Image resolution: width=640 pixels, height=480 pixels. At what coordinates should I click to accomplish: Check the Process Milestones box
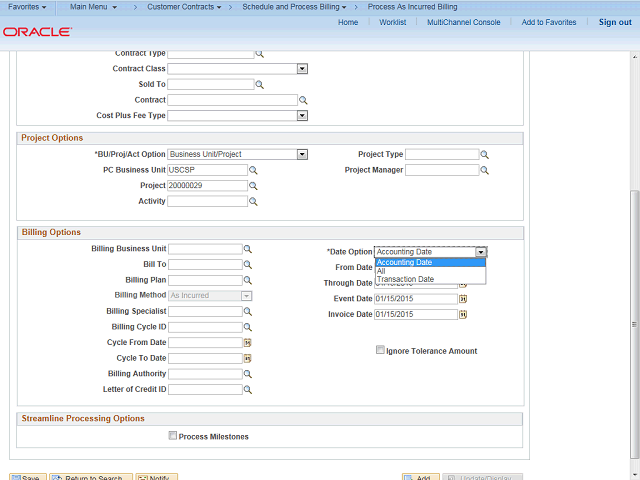click(173, 436)
